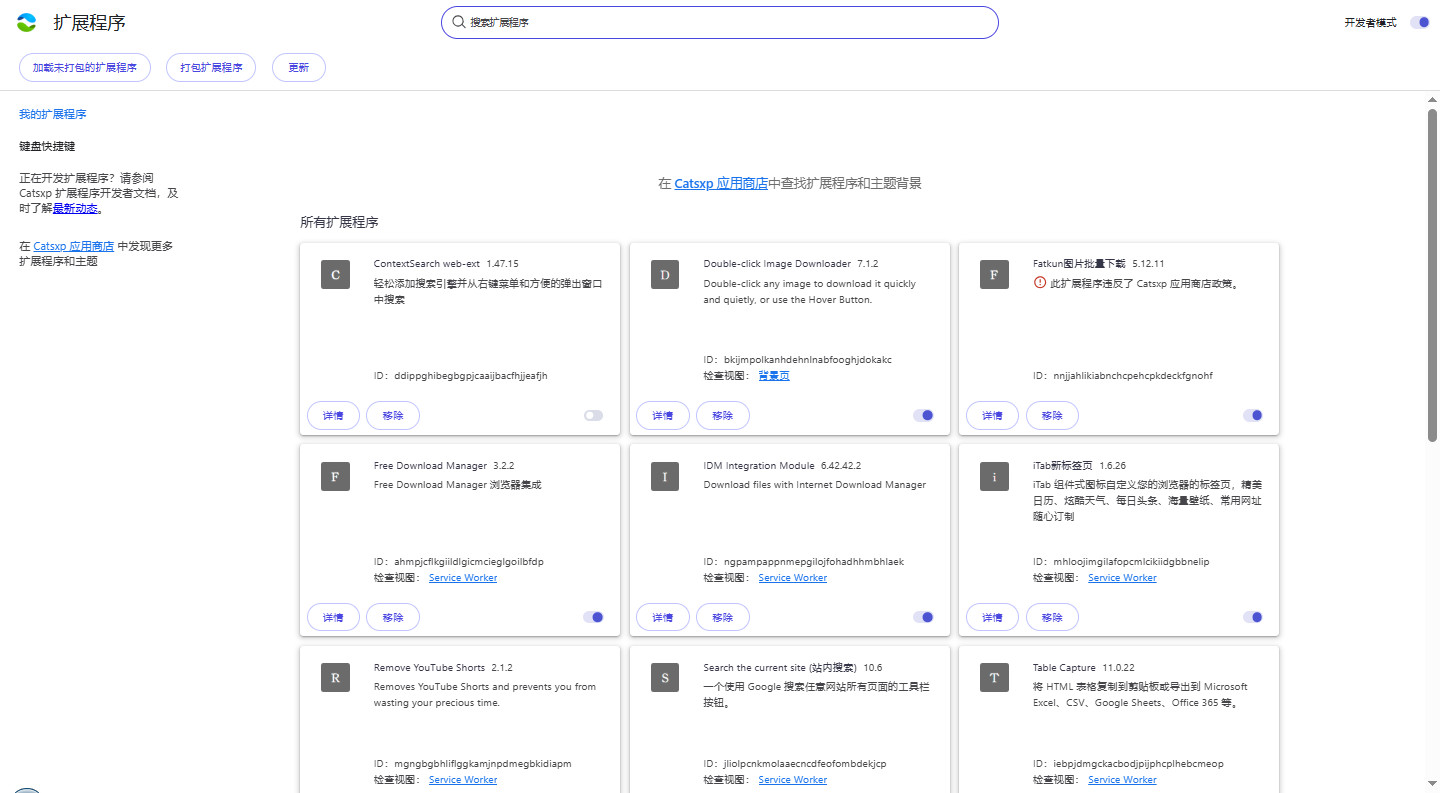Click the IDM Integration Module icon
Image resolution: width=1440 pixels, height=793 pixels.
click(665, 477)
